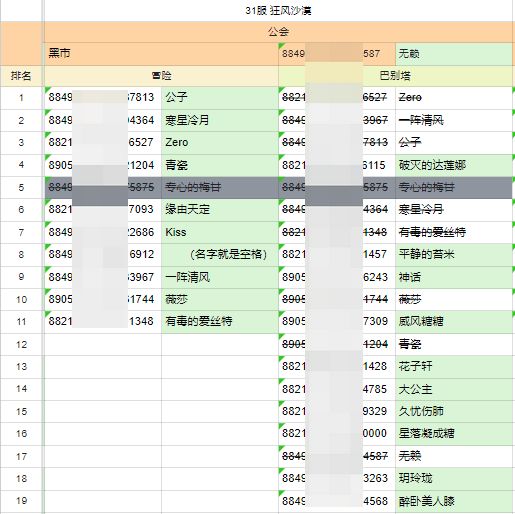Screen dimensions: 515x514
Task: Select 一阵清风 in the 冒险 column row 9
Action: (x=220, y=277)
